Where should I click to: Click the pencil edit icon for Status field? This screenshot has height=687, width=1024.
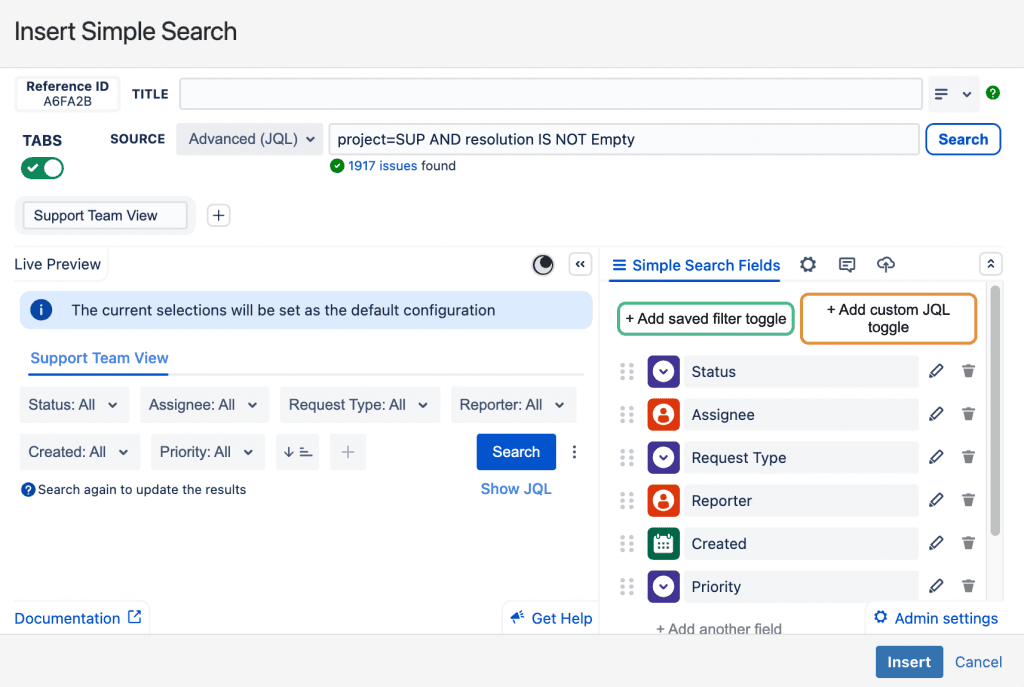[936, 371]
